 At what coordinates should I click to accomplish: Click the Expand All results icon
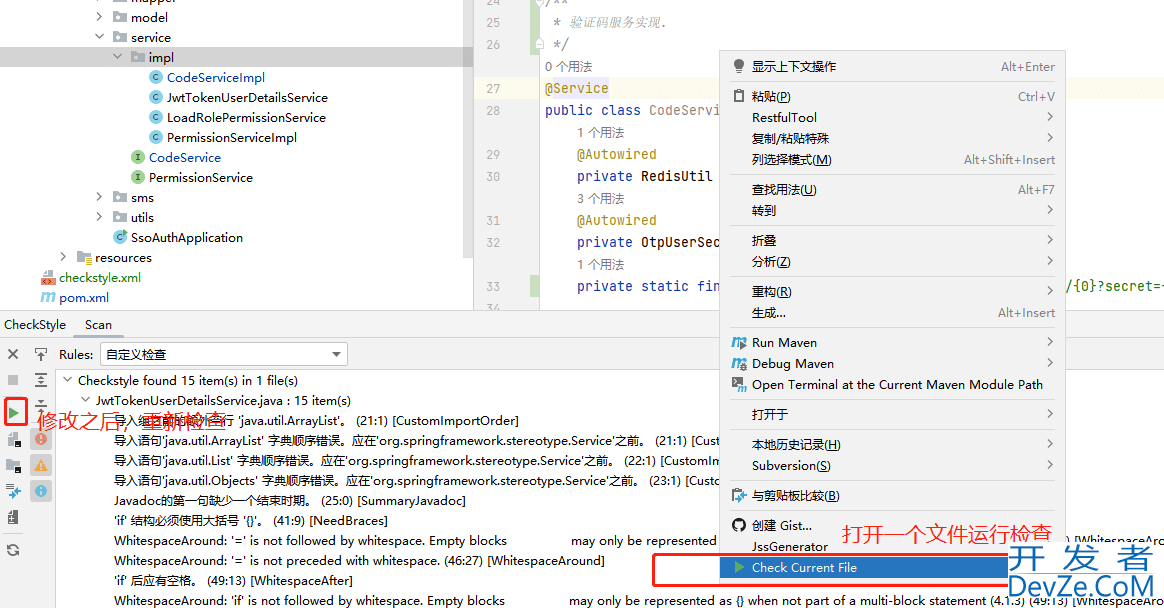pyautogui.click(x=41, y=380)
